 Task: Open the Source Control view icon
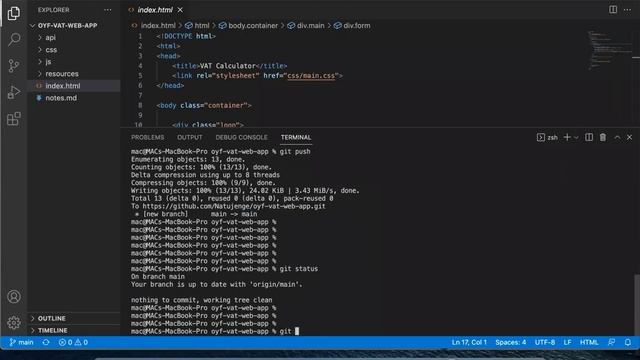coord(14,66)
